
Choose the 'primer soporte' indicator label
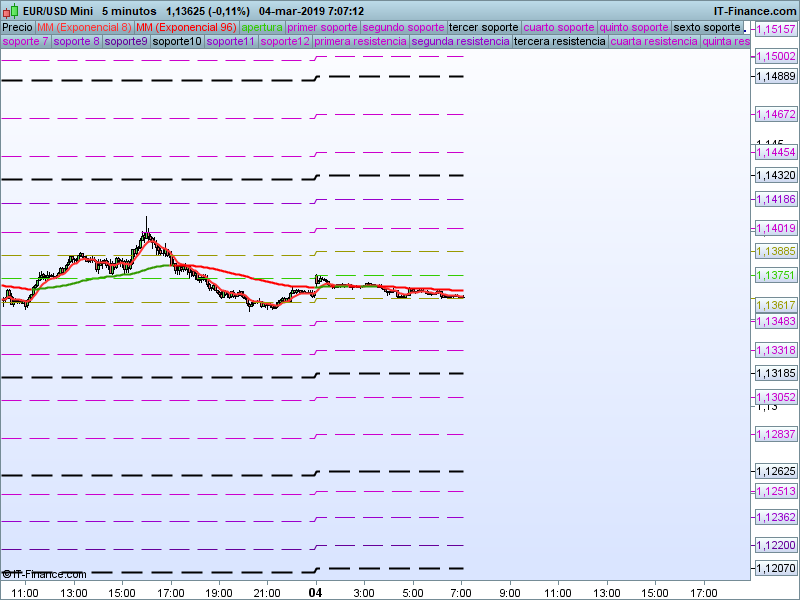[x=322, y=27]
